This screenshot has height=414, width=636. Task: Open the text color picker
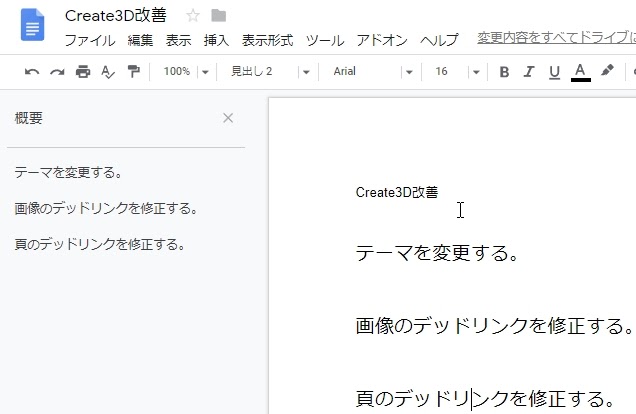click(x=580, y=72)
